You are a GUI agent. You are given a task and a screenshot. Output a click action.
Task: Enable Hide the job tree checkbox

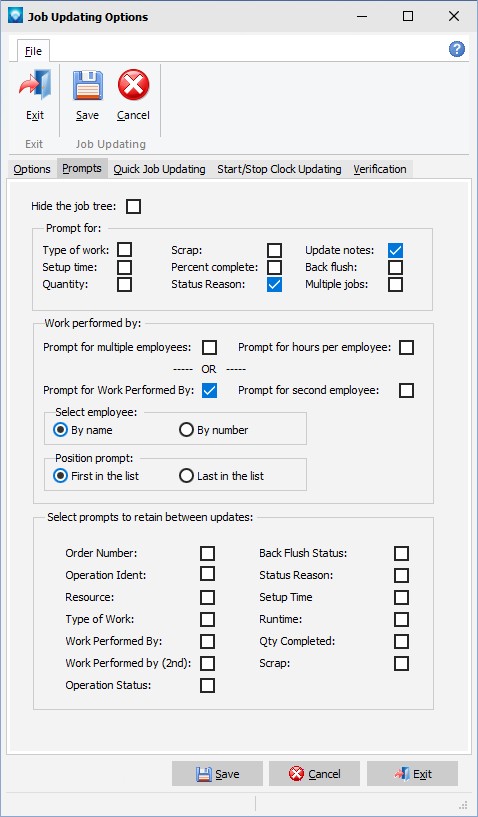[133, 206]
